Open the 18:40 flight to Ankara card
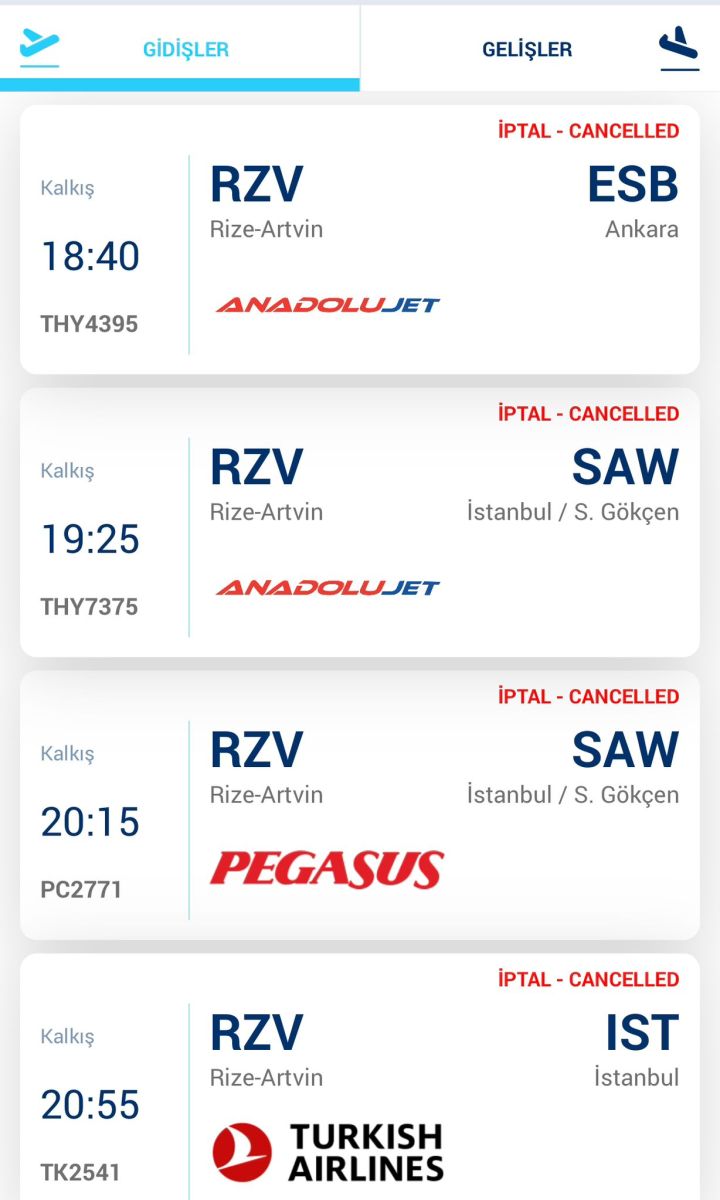The width and height of the screenshot is (720, 1200). [x=360, y=240]
